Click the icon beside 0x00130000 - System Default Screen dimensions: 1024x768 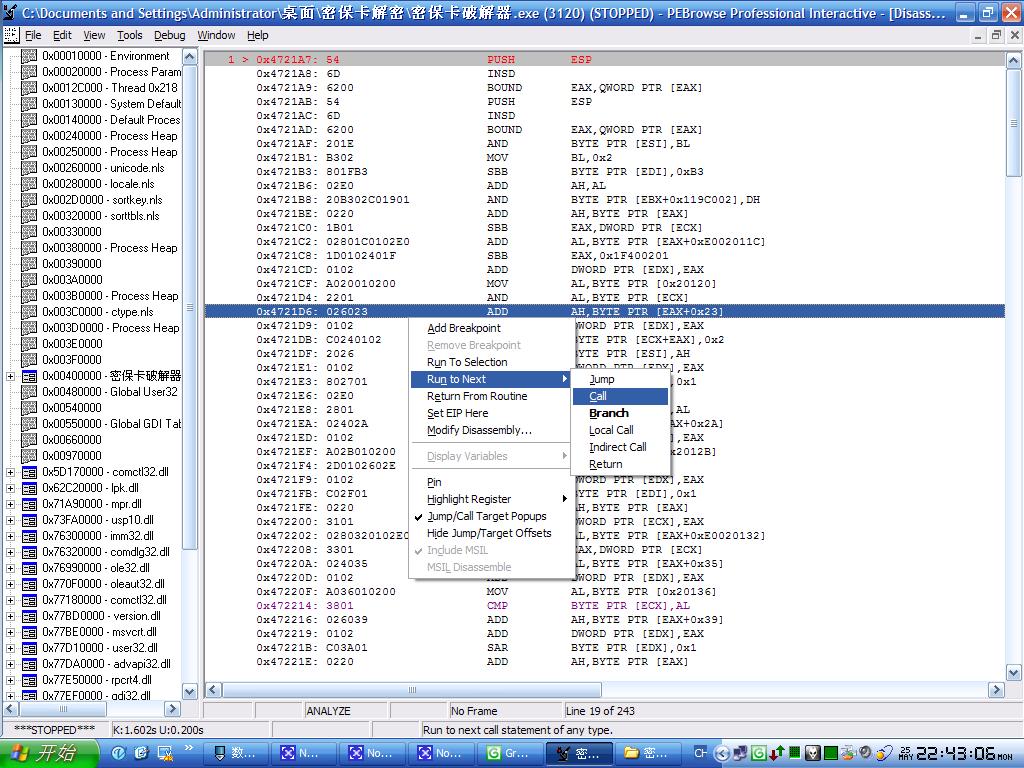29,104
